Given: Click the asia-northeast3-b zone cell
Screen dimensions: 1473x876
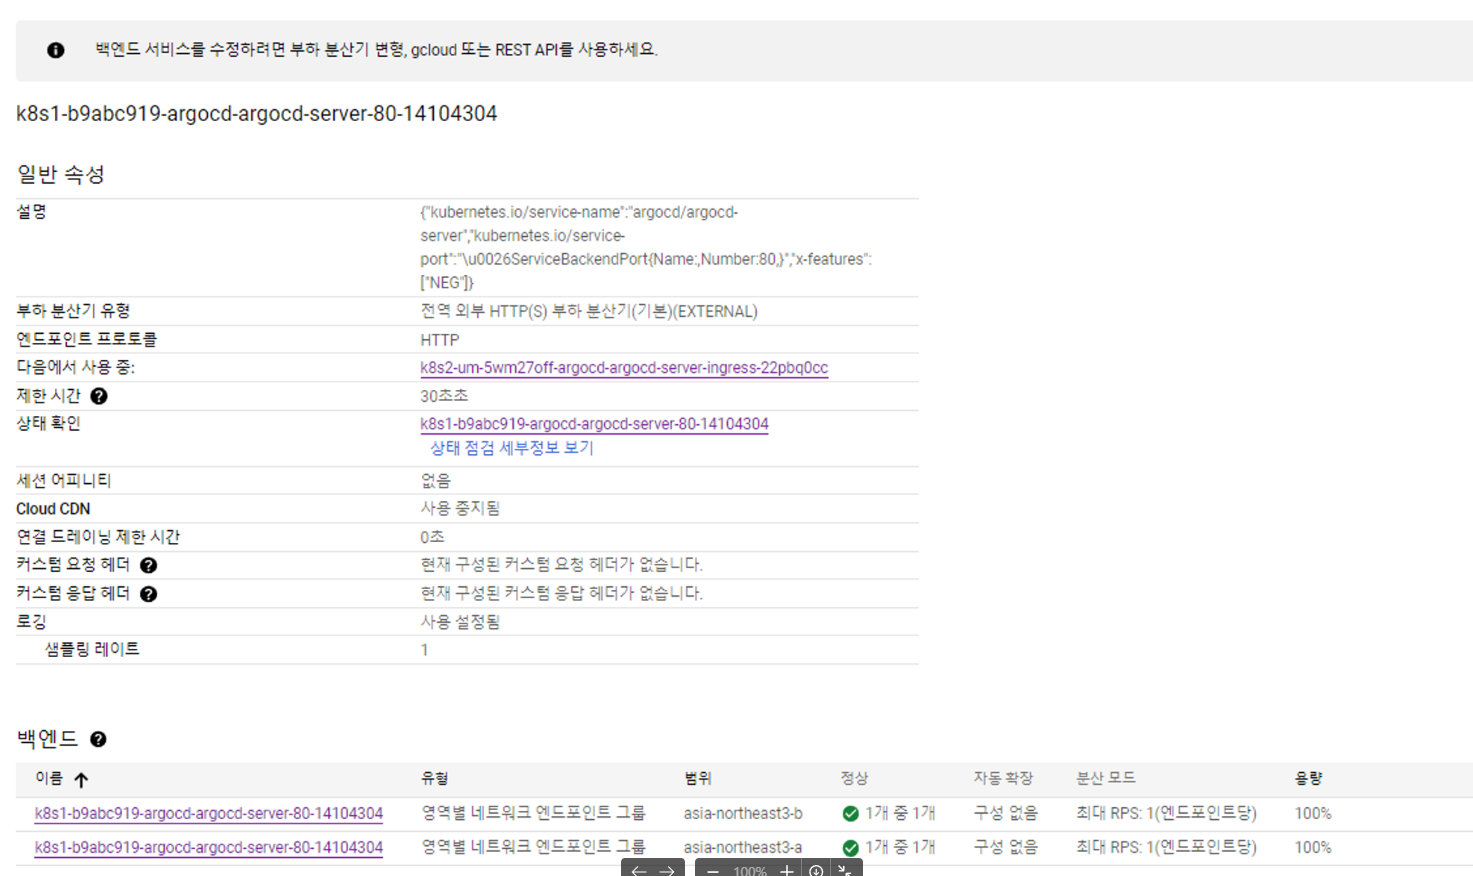Looking at the screenshot, I should click(x=743, y=813).
